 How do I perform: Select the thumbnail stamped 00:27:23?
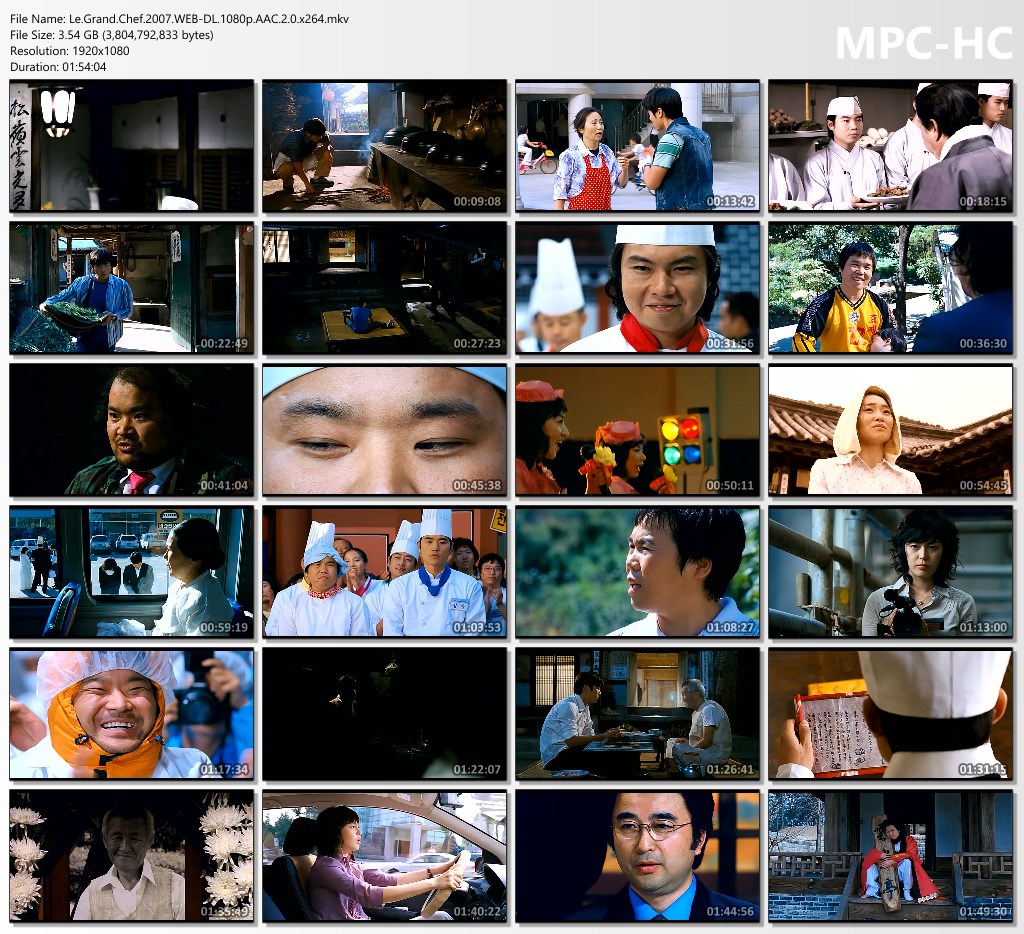coord(385,288)
